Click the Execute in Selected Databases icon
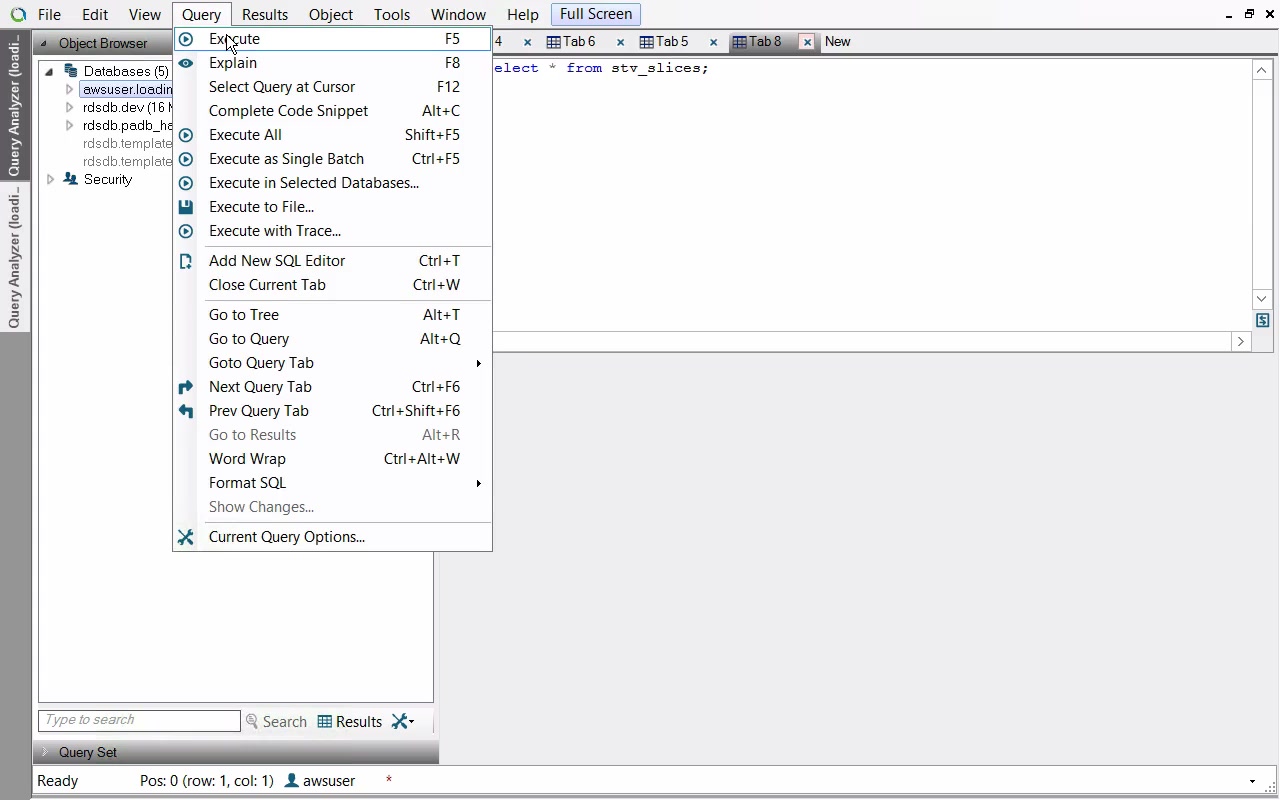This screenshot has width=1280, height=800. click(186, 183)
